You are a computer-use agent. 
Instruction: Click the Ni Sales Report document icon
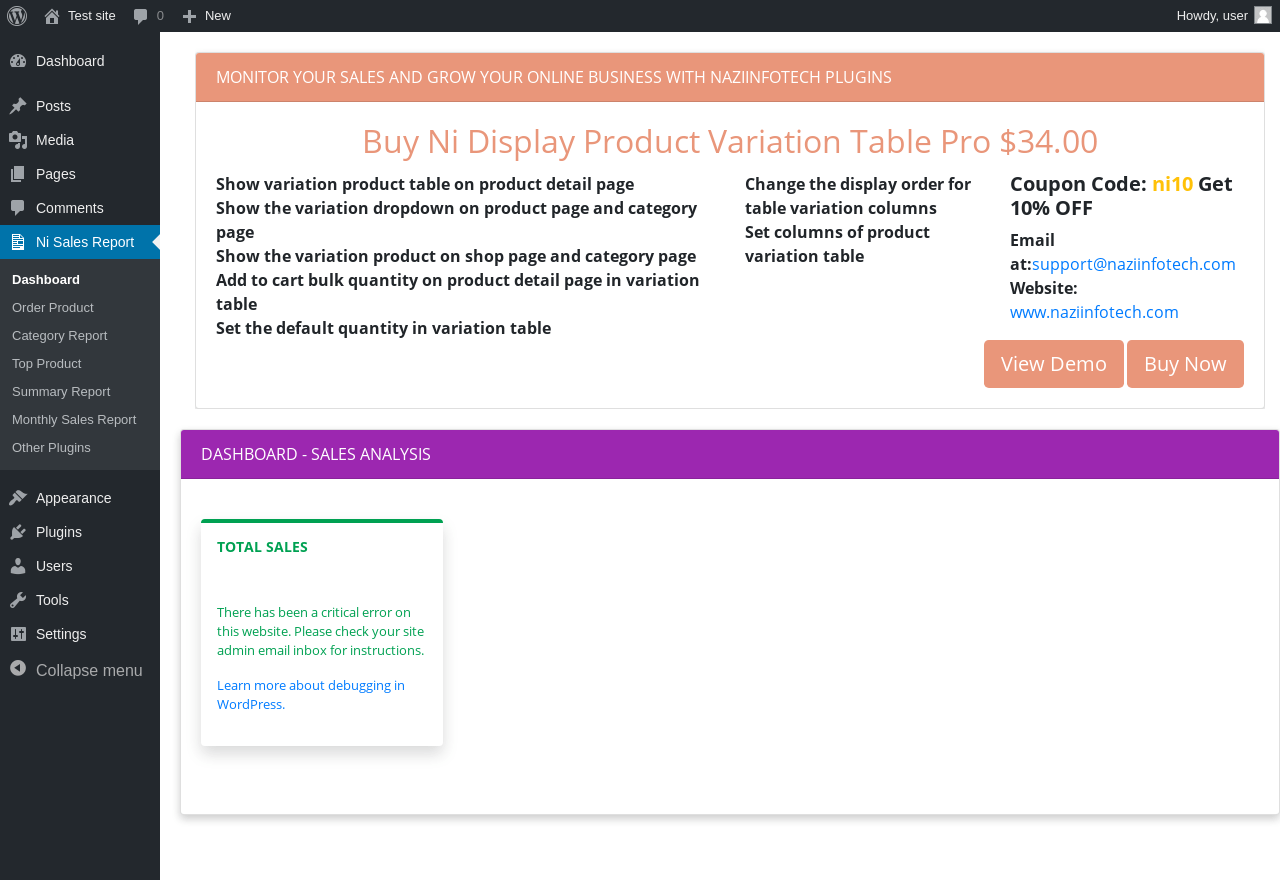tap(18, 242)
